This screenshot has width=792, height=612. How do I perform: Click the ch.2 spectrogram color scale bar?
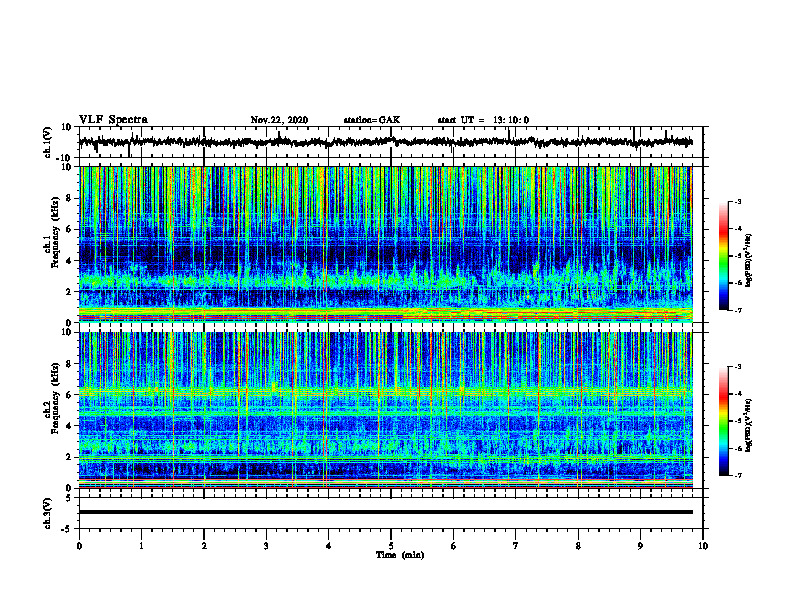(723, 421)
